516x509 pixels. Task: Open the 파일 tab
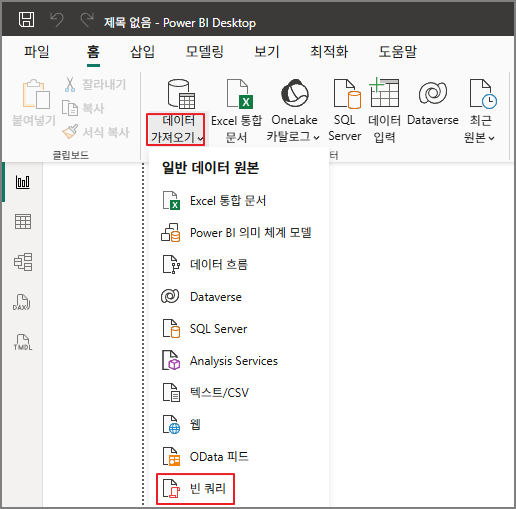[37, 52]
